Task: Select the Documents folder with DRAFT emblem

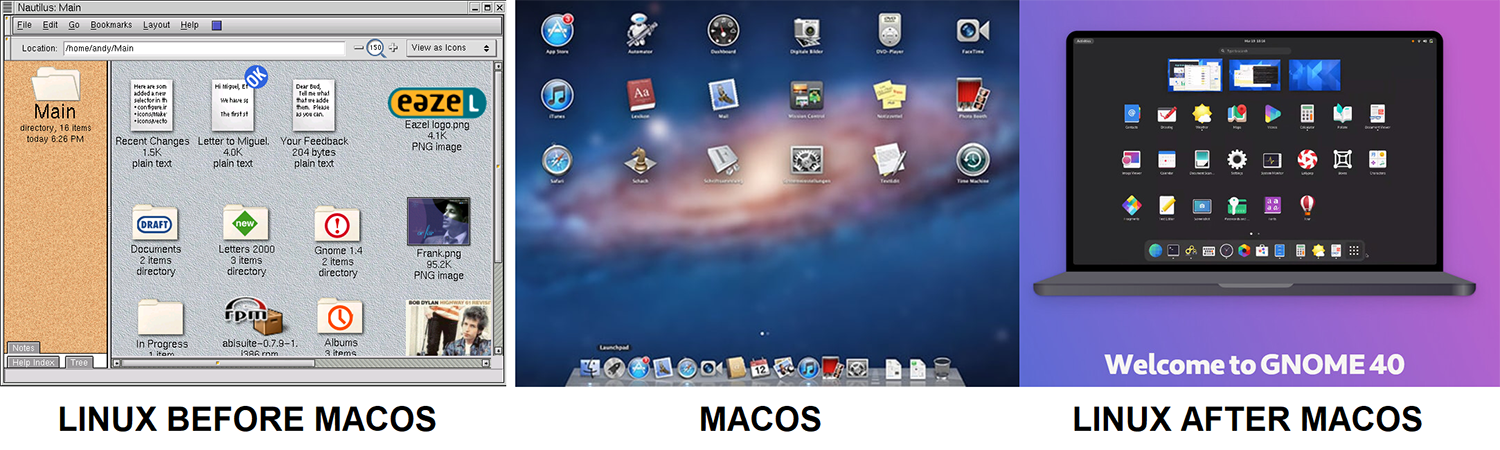Action: click(x=155, y=222)
